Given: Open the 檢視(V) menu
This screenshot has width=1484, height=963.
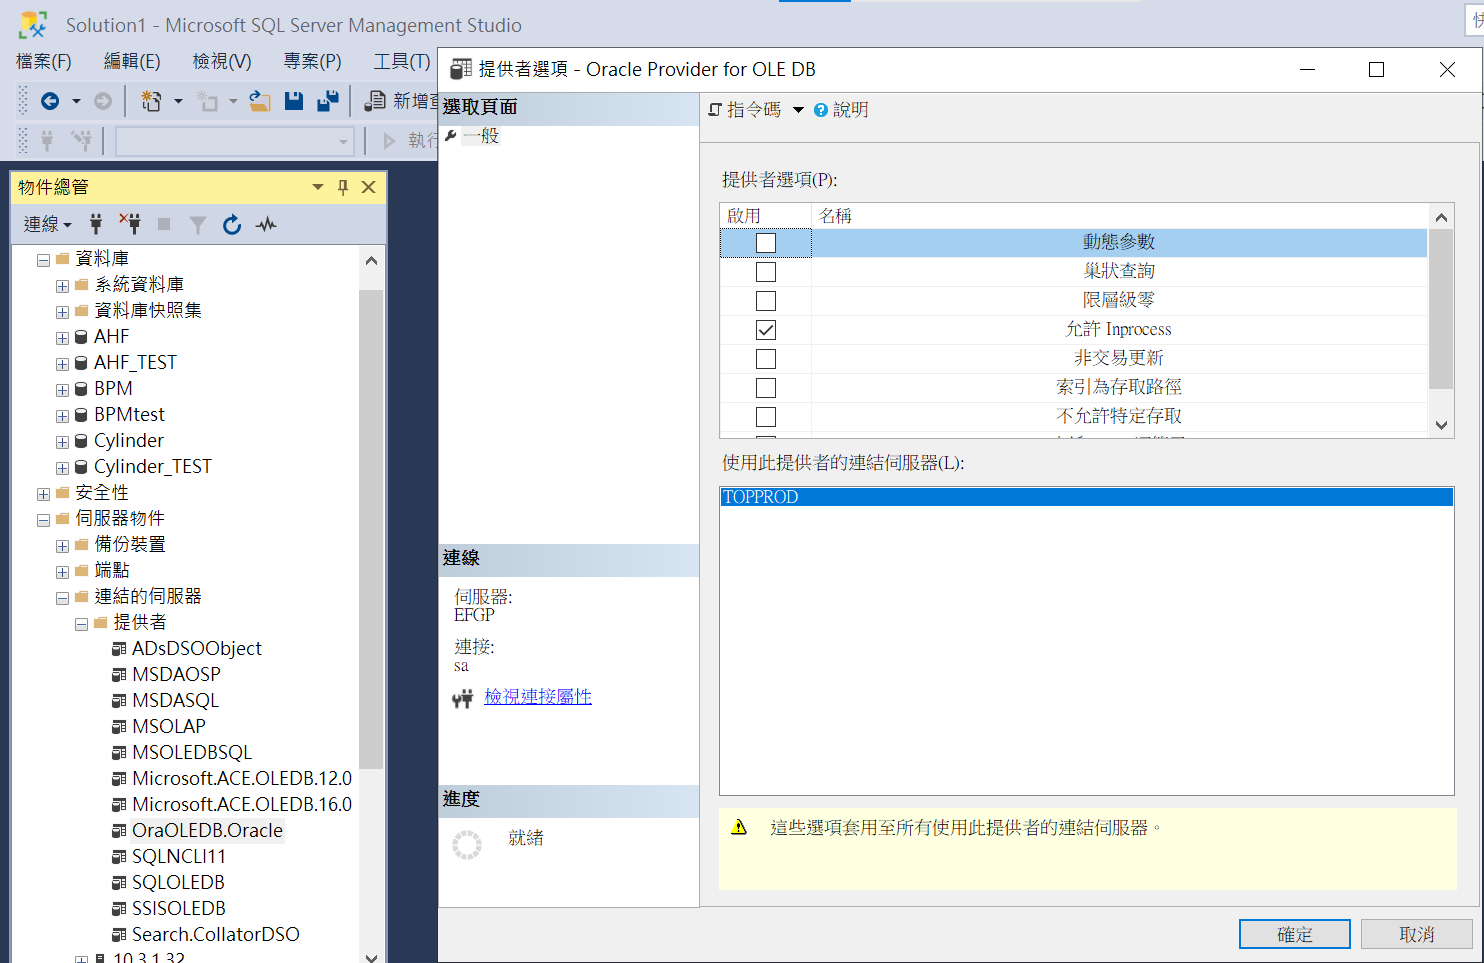Looking at the screenshot, I should [x=221, y=62].
